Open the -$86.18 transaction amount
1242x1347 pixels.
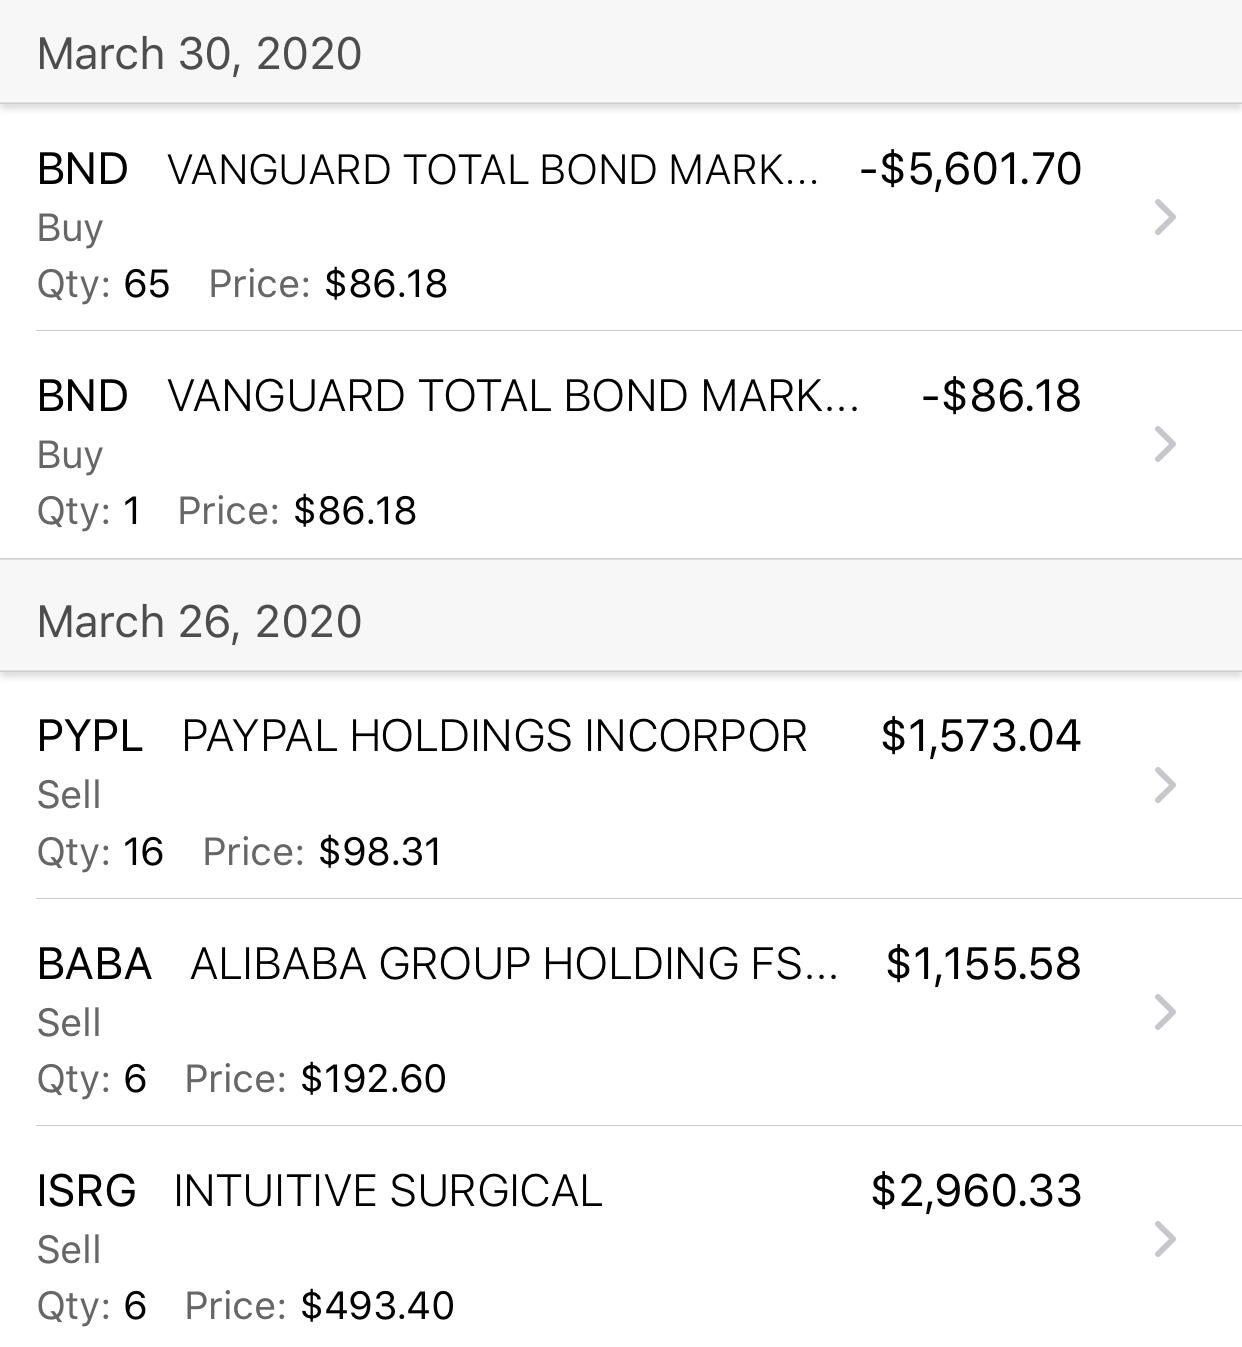click(1001, 396)
